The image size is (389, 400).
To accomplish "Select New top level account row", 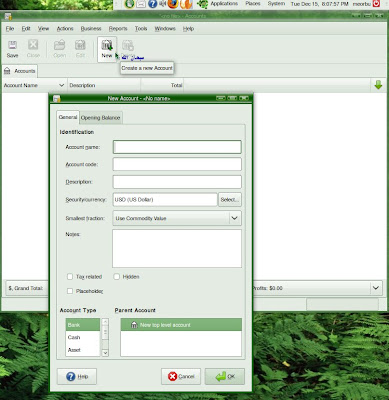I will tap(181, 325).
